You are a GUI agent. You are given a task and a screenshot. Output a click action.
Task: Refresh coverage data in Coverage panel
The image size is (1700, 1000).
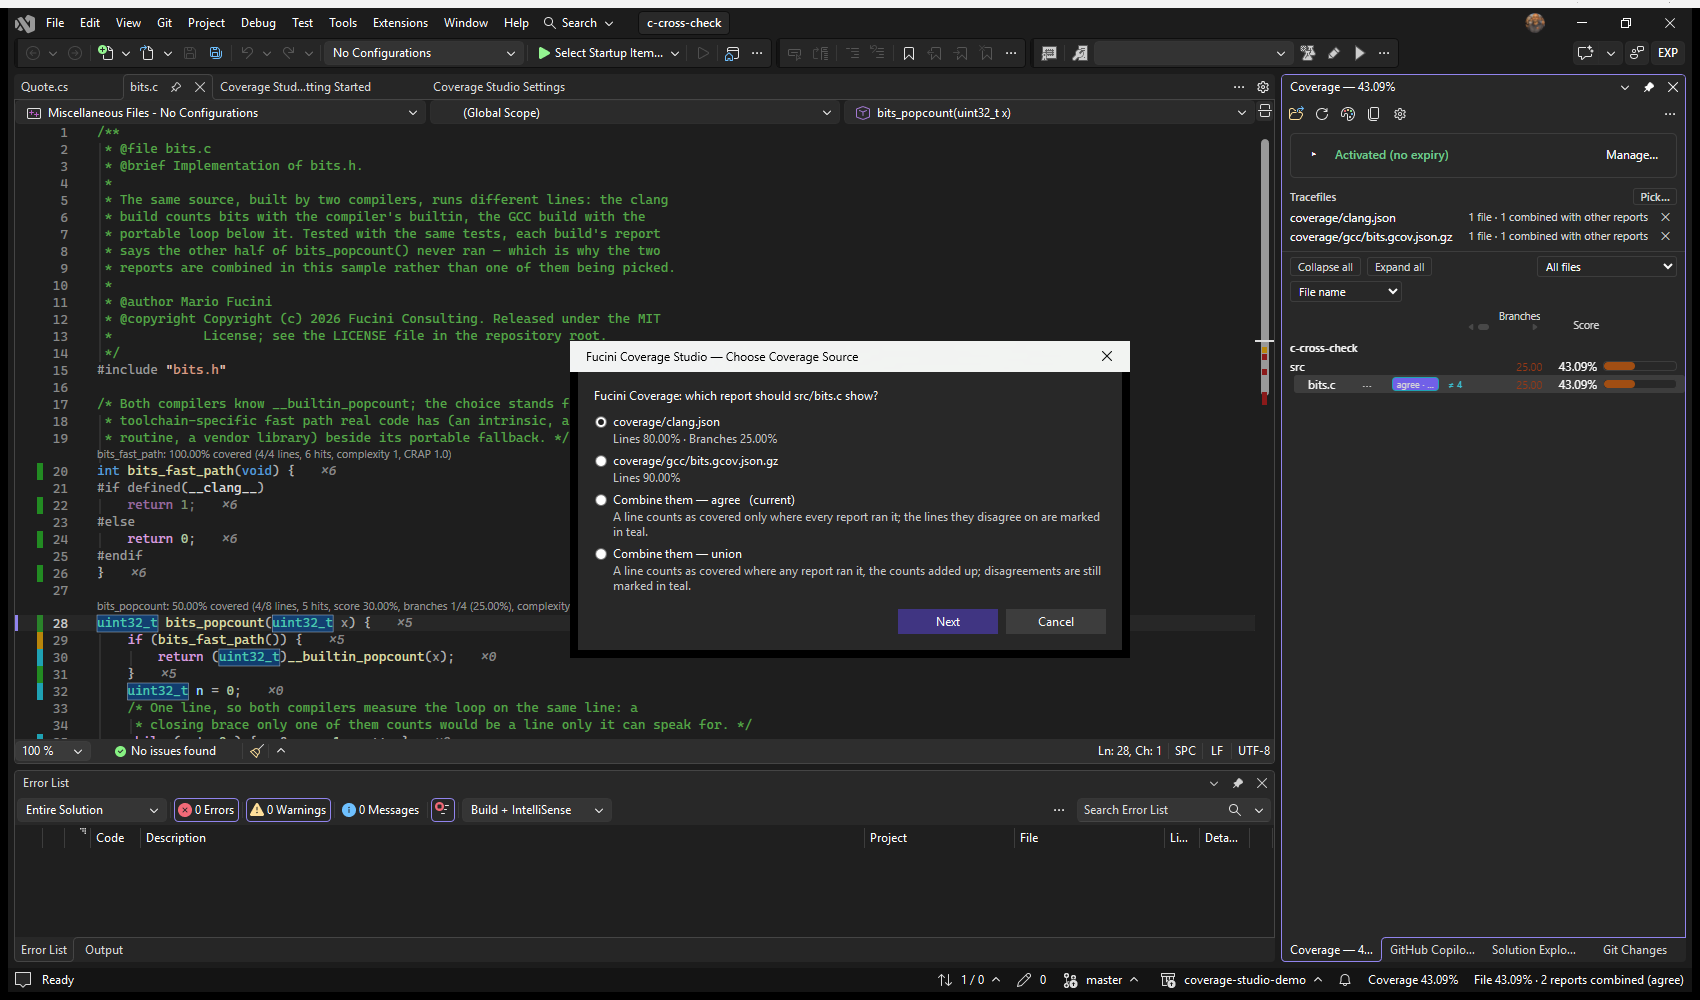(1322, 114)
